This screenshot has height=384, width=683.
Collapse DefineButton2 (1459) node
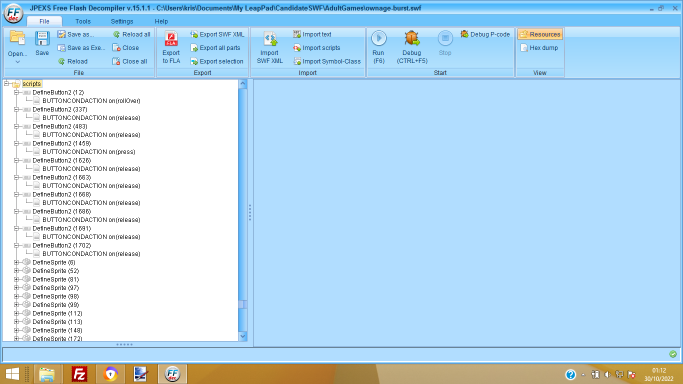coord(16,143)
